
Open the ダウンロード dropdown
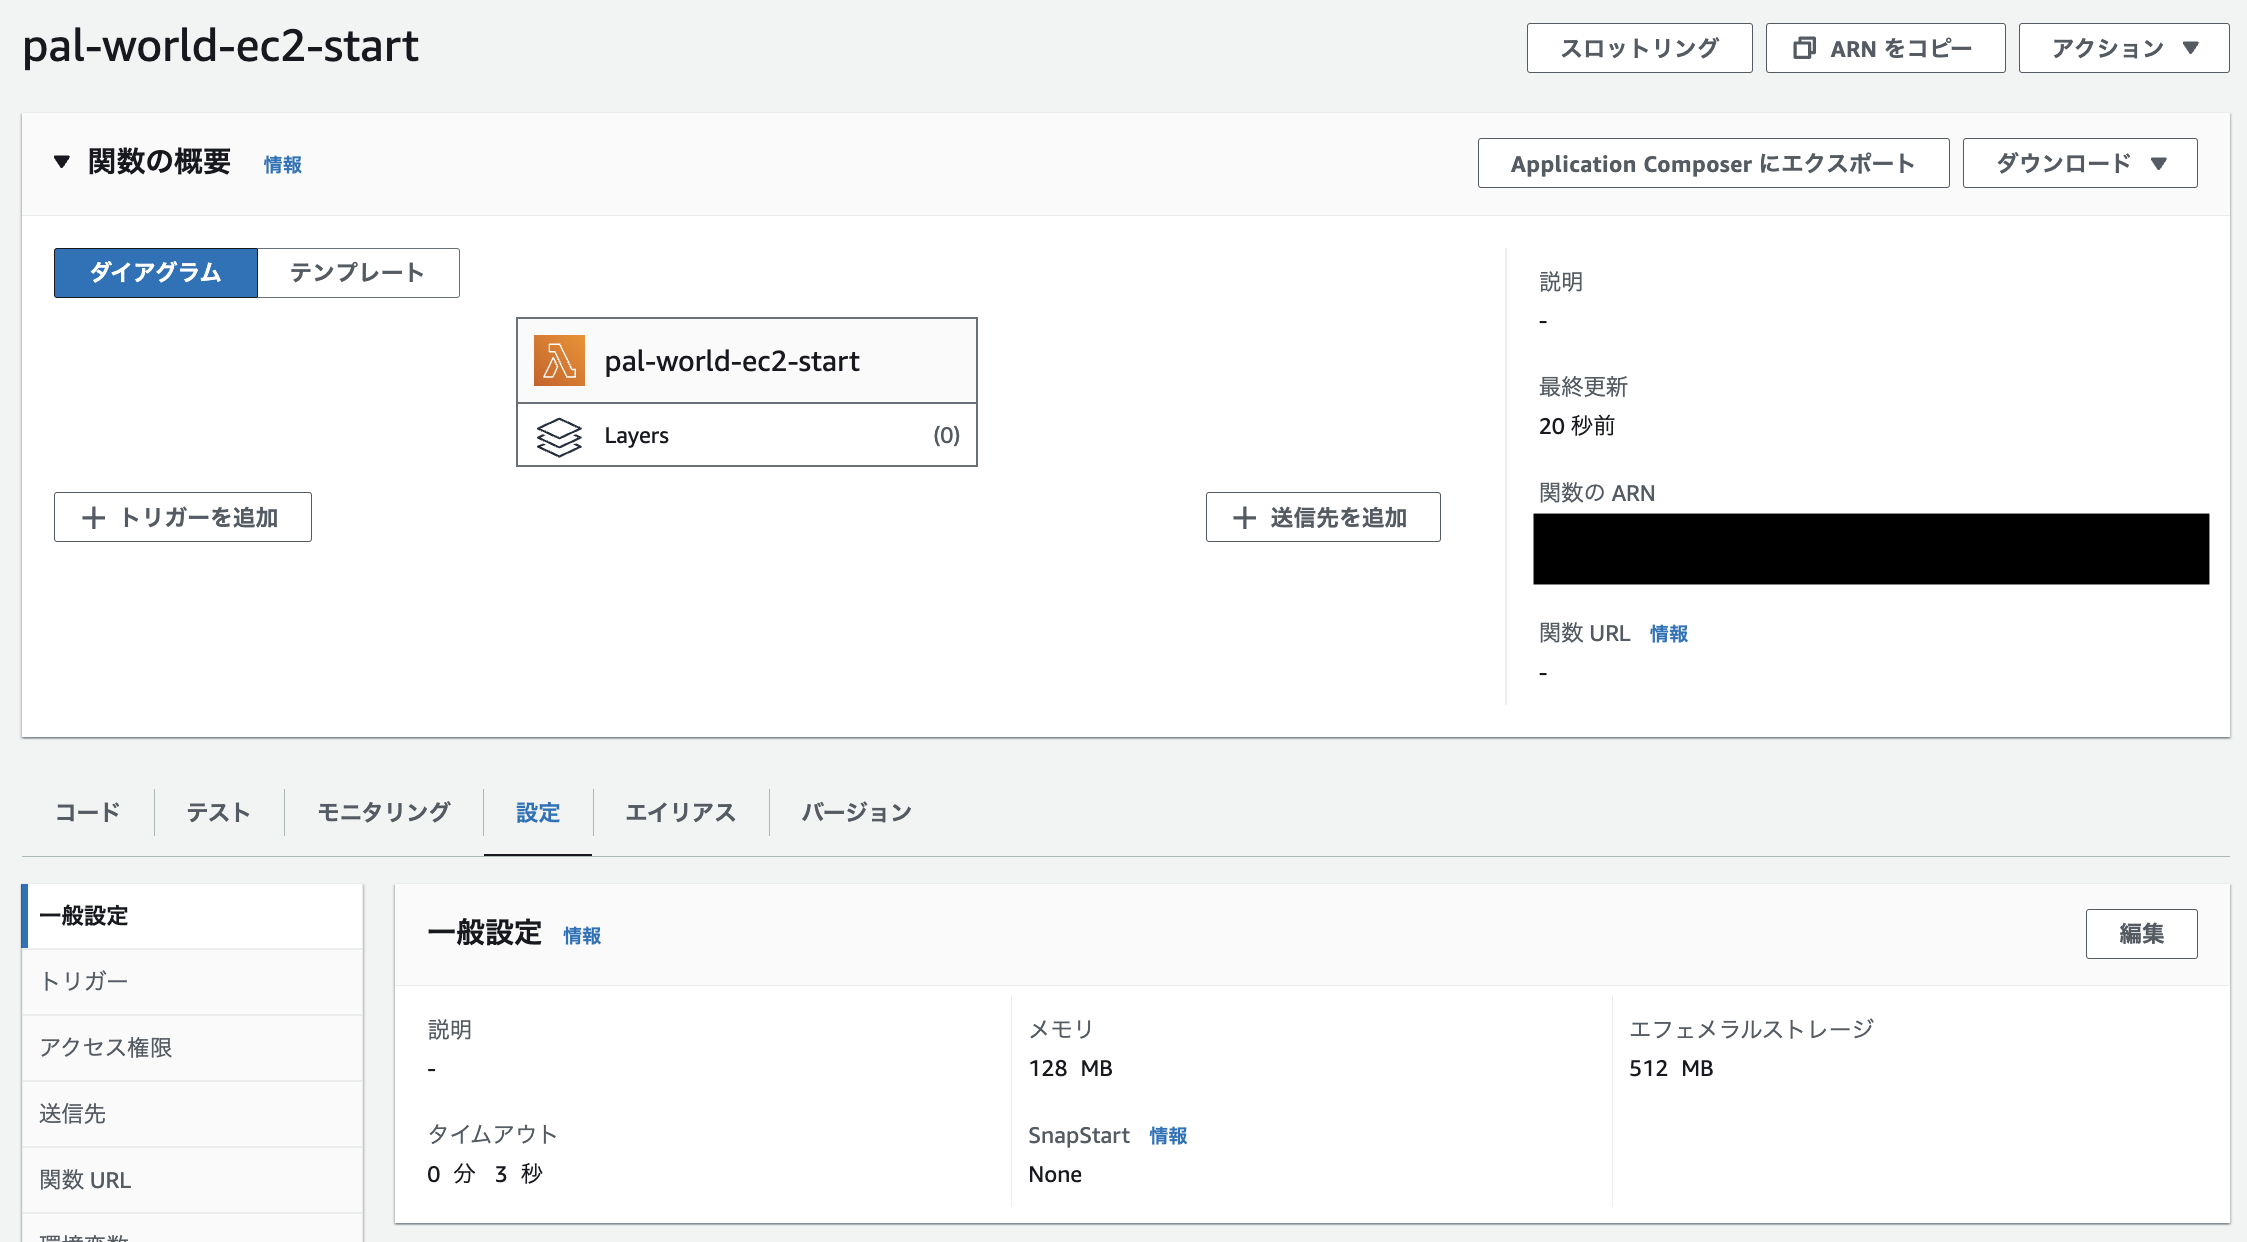2080,163
